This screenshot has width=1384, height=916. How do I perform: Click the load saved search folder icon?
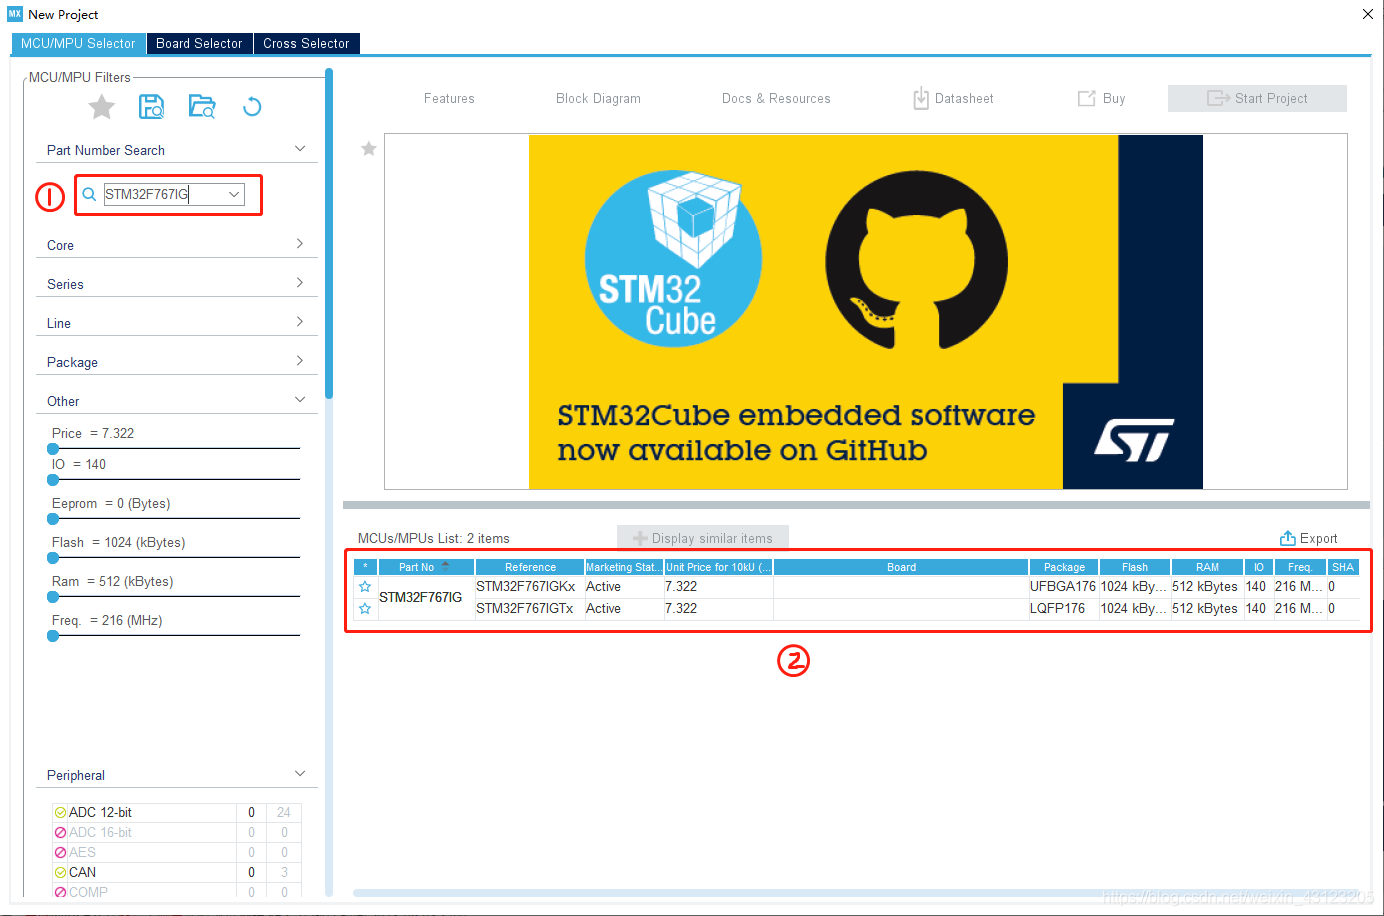click(202, 107)
